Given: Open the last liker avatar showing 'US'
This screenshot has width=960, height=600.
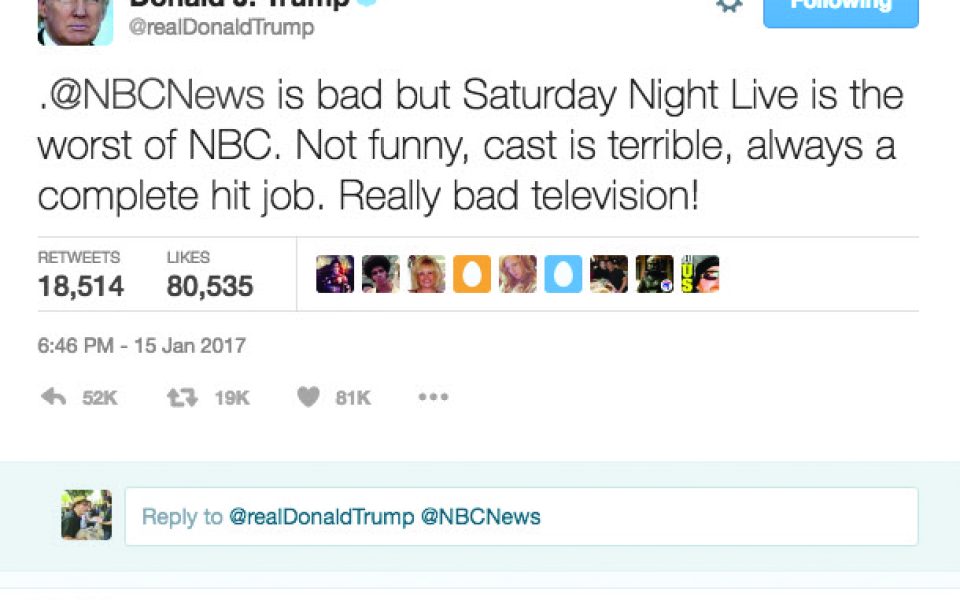Looking at the screenshot, I should click(x=700, y=274).
